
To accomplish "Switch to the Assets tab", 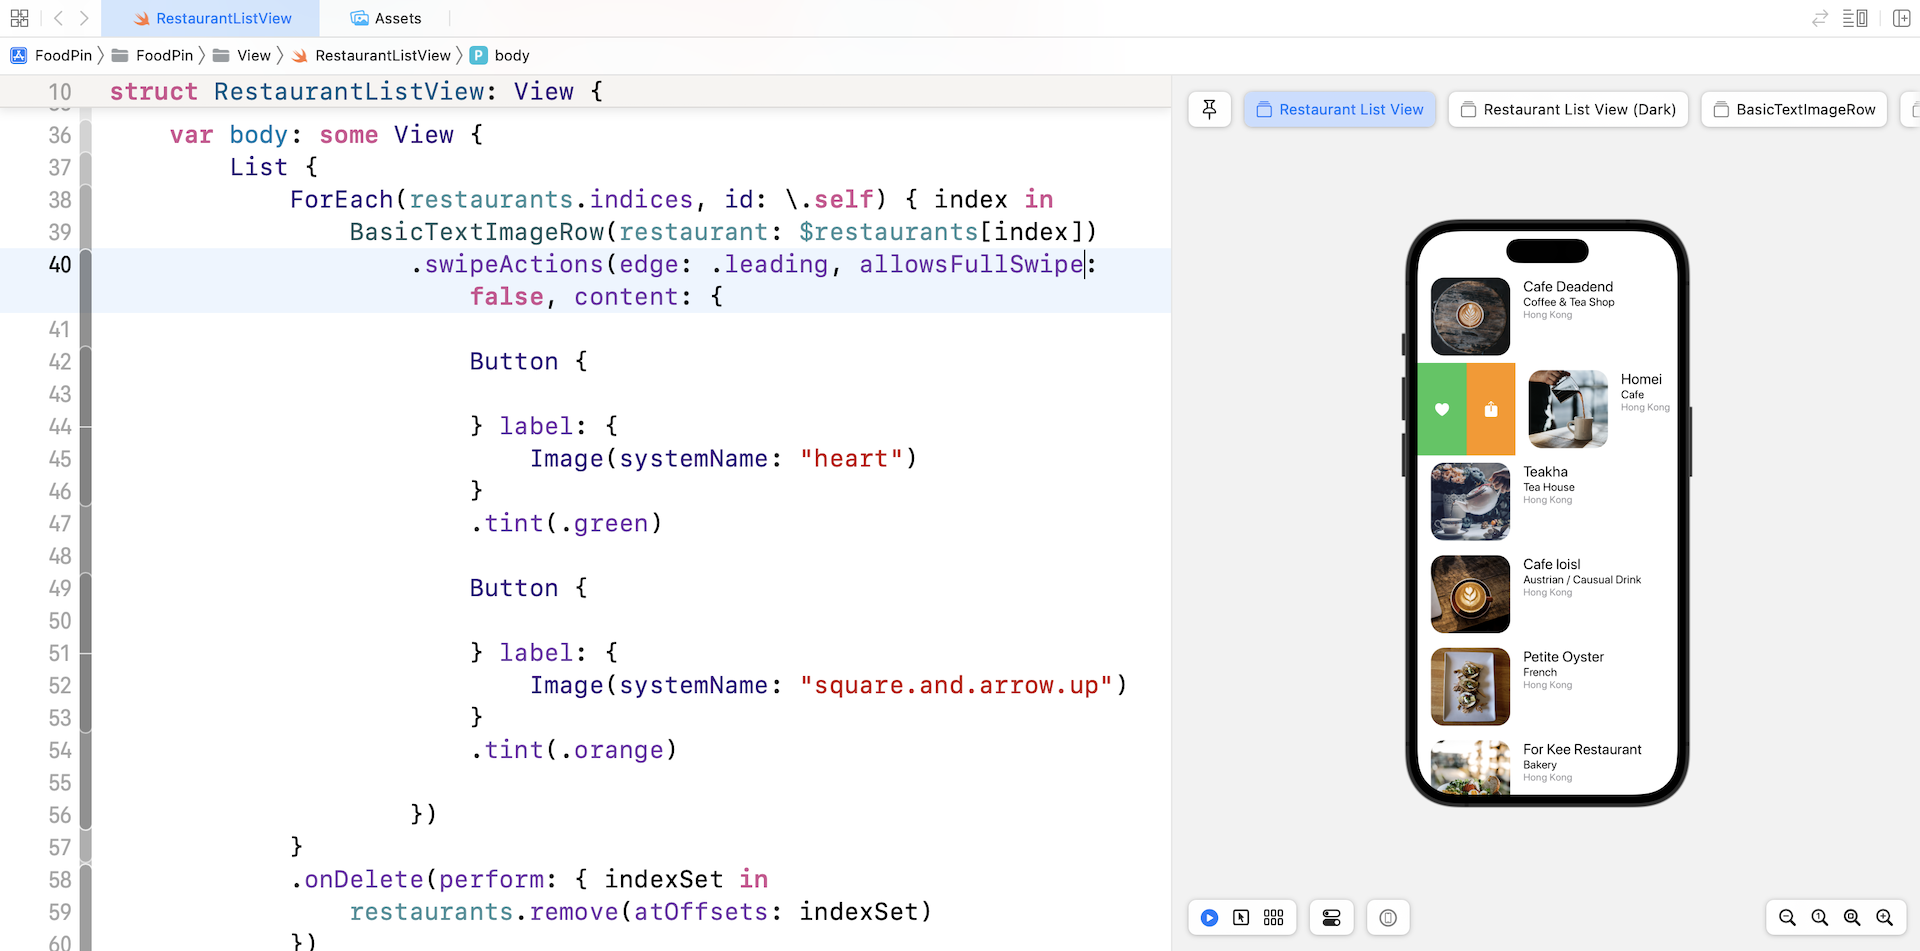I will point(386,18).
